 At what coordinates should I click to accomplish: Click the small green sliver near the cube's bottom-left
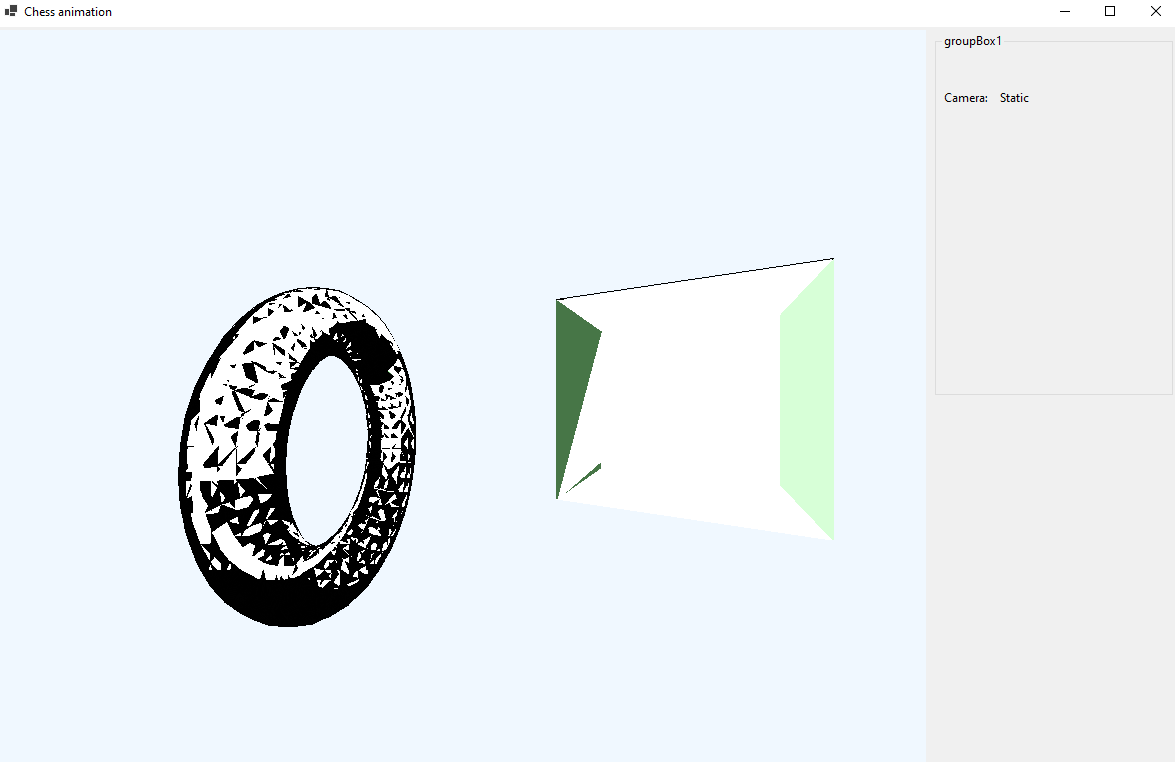click(590, 471)
